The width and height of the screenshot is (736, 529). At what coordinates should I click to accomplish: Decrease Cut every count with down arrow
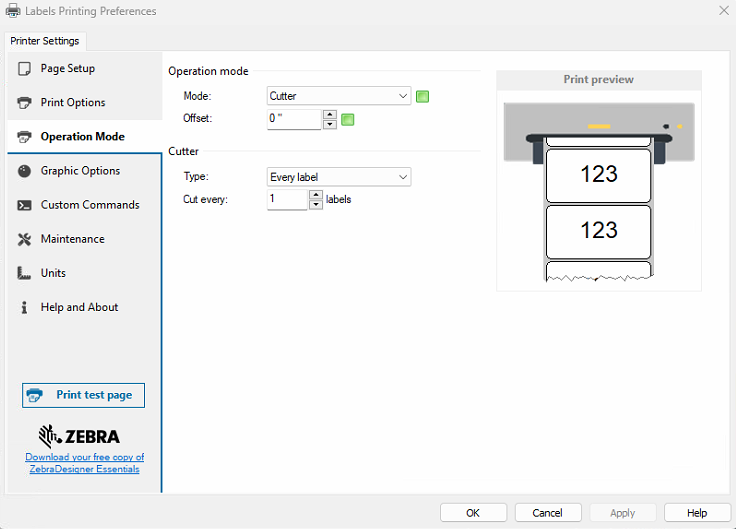(x=316, y=205)
